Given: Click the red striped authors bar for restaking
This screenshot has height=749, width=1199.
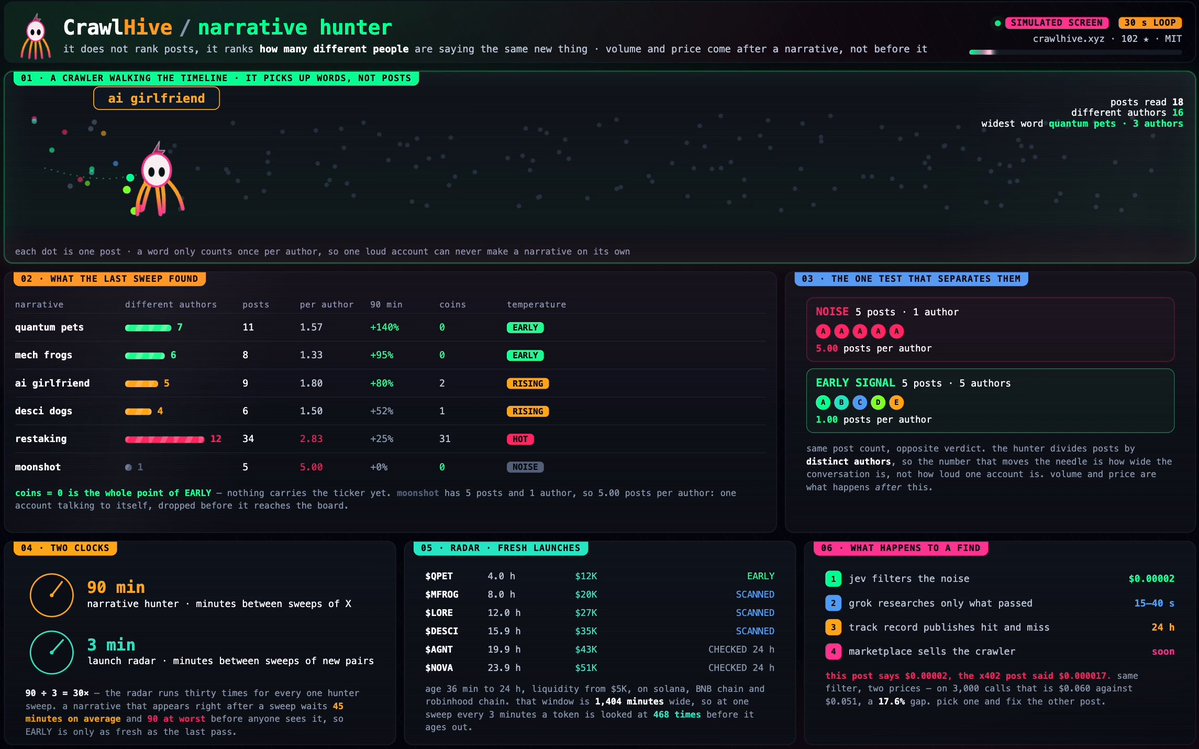Looking at the screenshot, I should (164, 439).
